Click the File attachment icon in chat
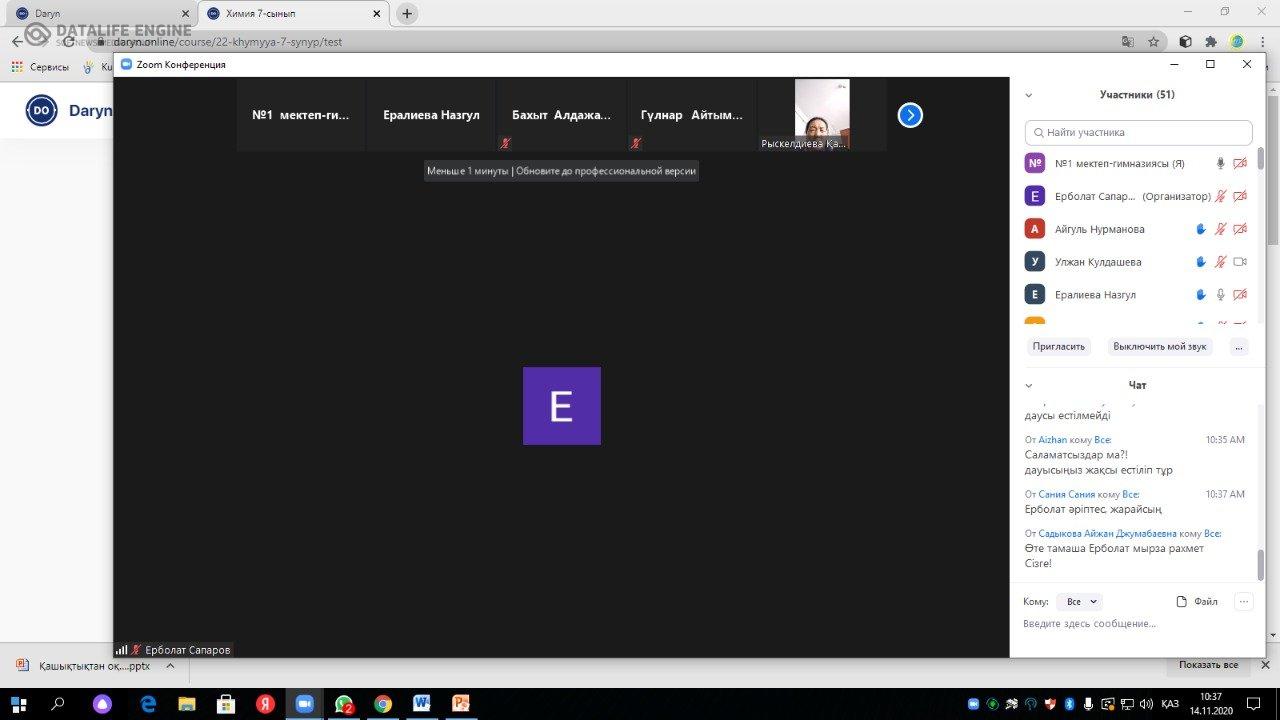Viewport: 1280px width, 720px height. click(1197, 601)
